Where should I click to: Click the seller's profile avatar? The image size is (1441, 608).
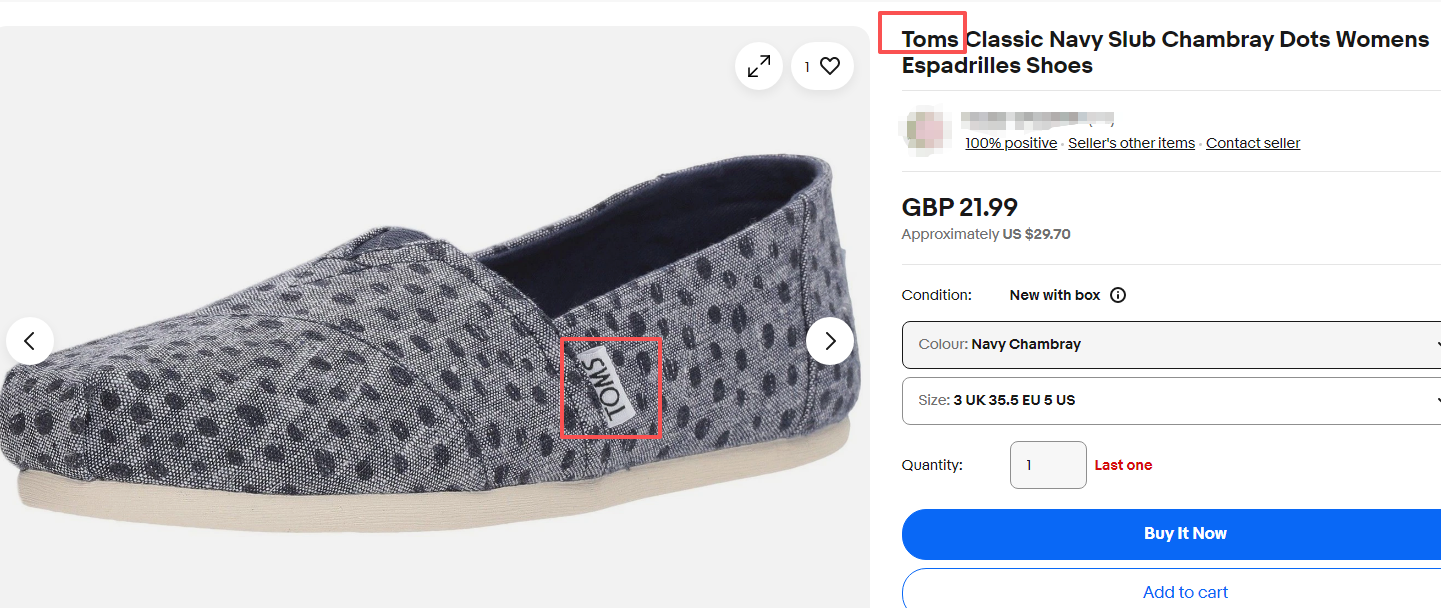click(924, 131)
